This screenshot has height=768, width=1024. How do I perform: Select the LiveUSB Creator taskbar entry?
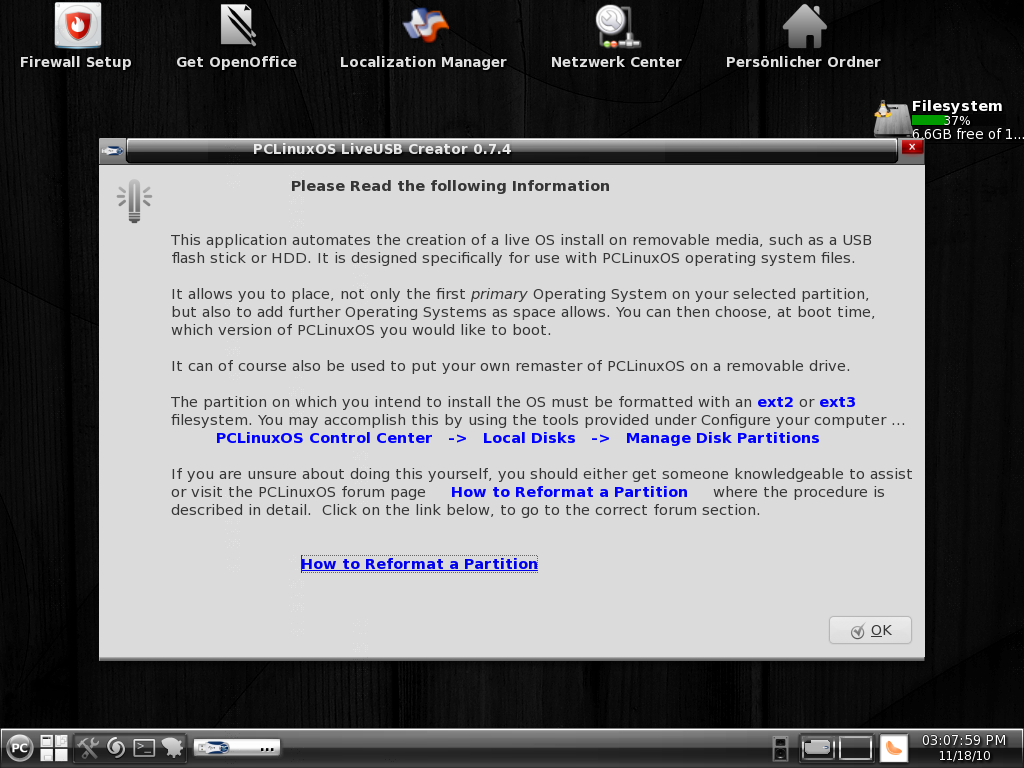coord(236,747)
